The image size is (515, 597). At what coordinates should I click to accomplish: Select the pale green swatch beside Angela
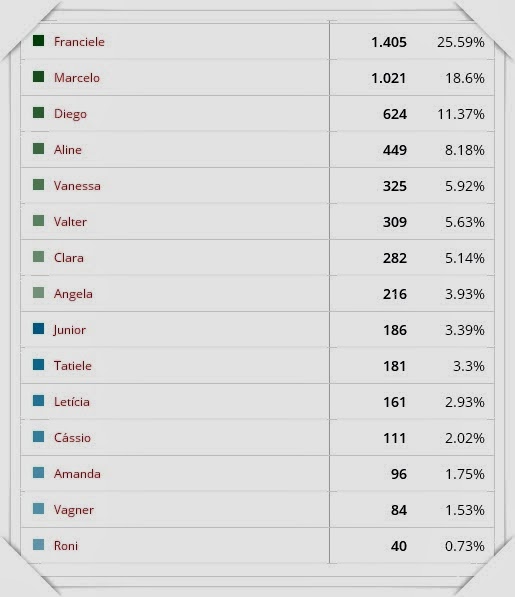[38, 293]
